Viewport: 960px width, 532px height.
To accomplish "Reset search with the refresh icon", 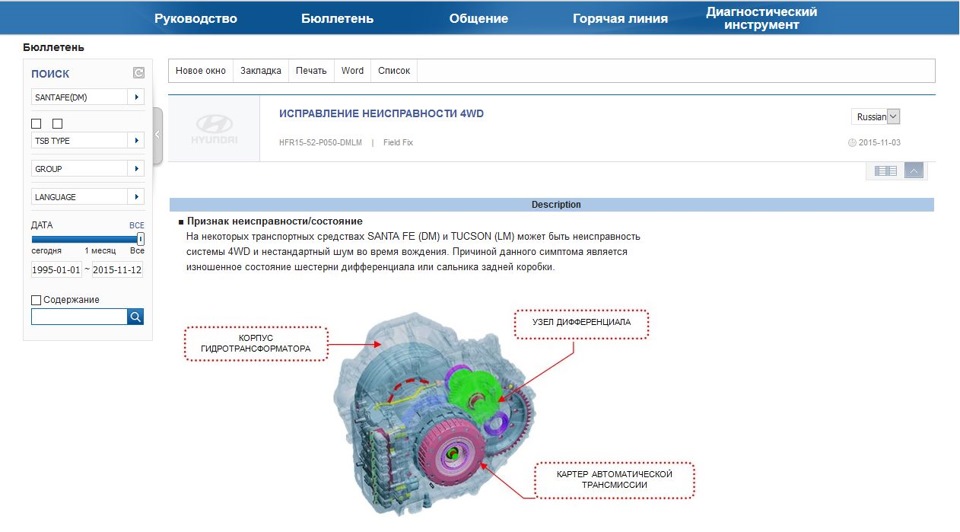I will click(x=139, y=73).
